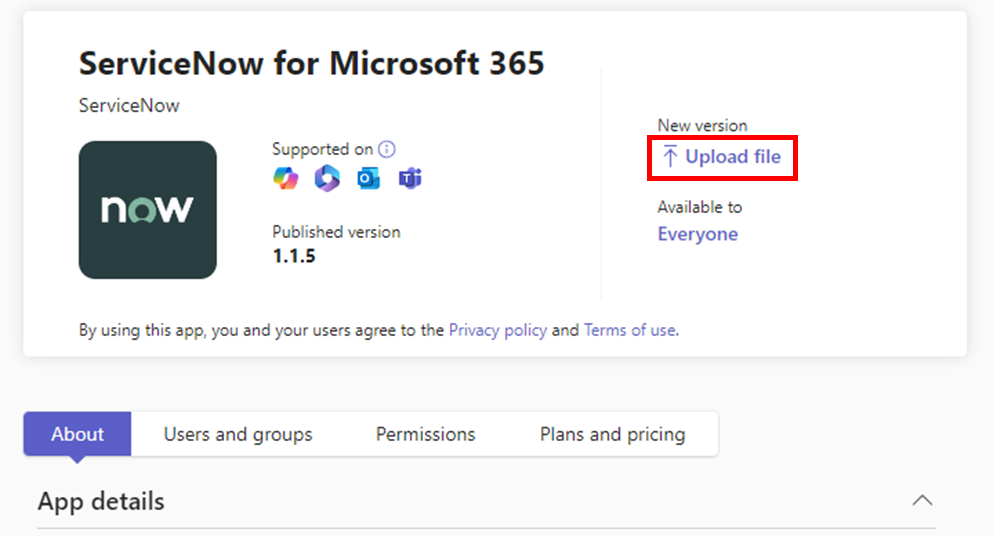Click the Teams supported-on icon
Image resolution: width=993 pixels, height=536 pixels.
click(410, 179)
